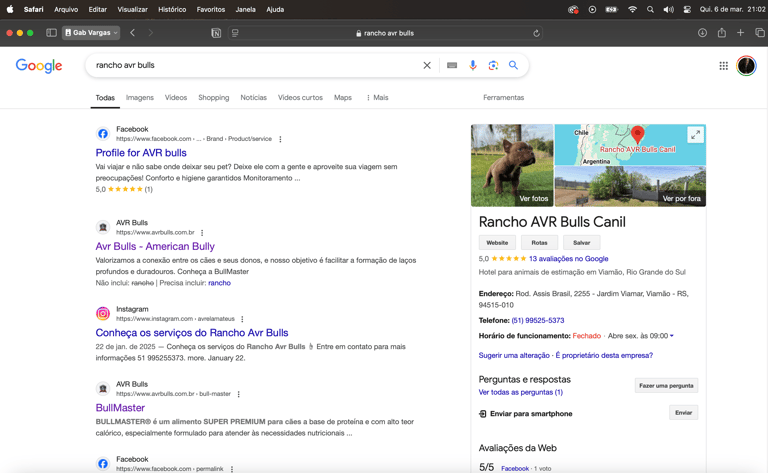Open the Reader view icon in address bar
The height and width of the screenshot is (473, 768).
(235, 33)
